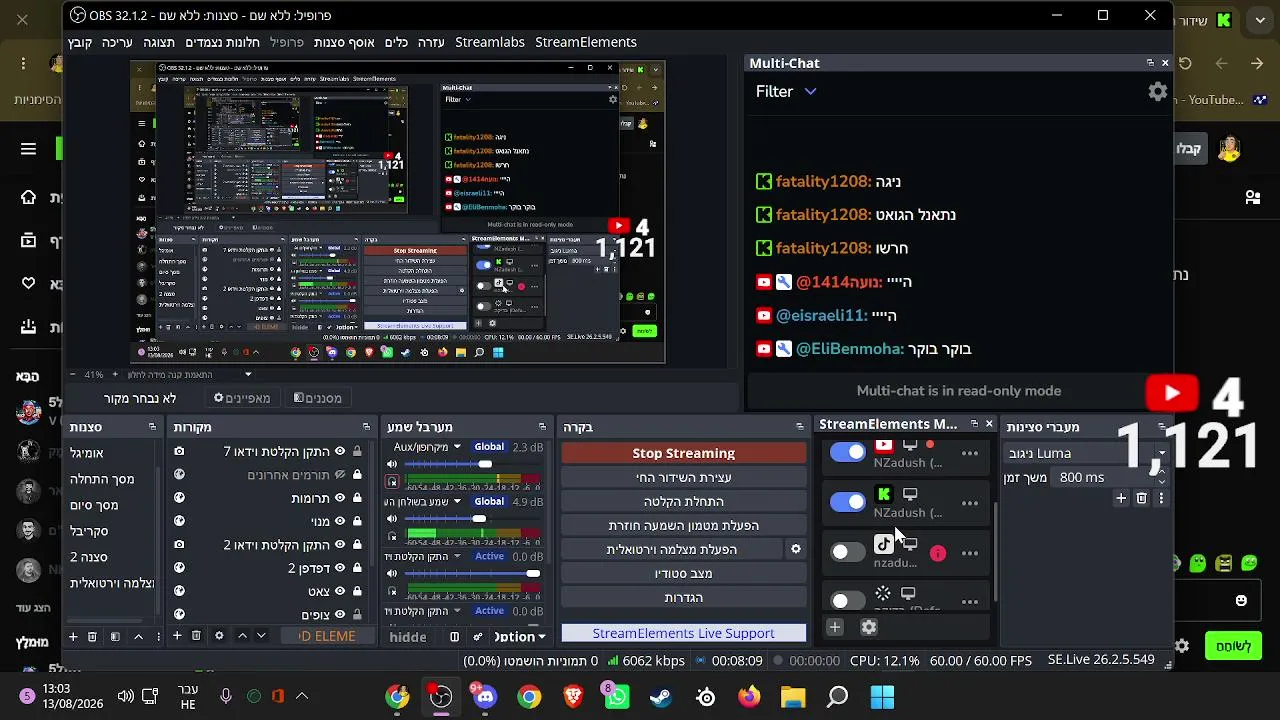Image resolution: width=1280 pixels, height=720 pixels.
Task: Open options dots for TikTok output
Action: (970, 553)
